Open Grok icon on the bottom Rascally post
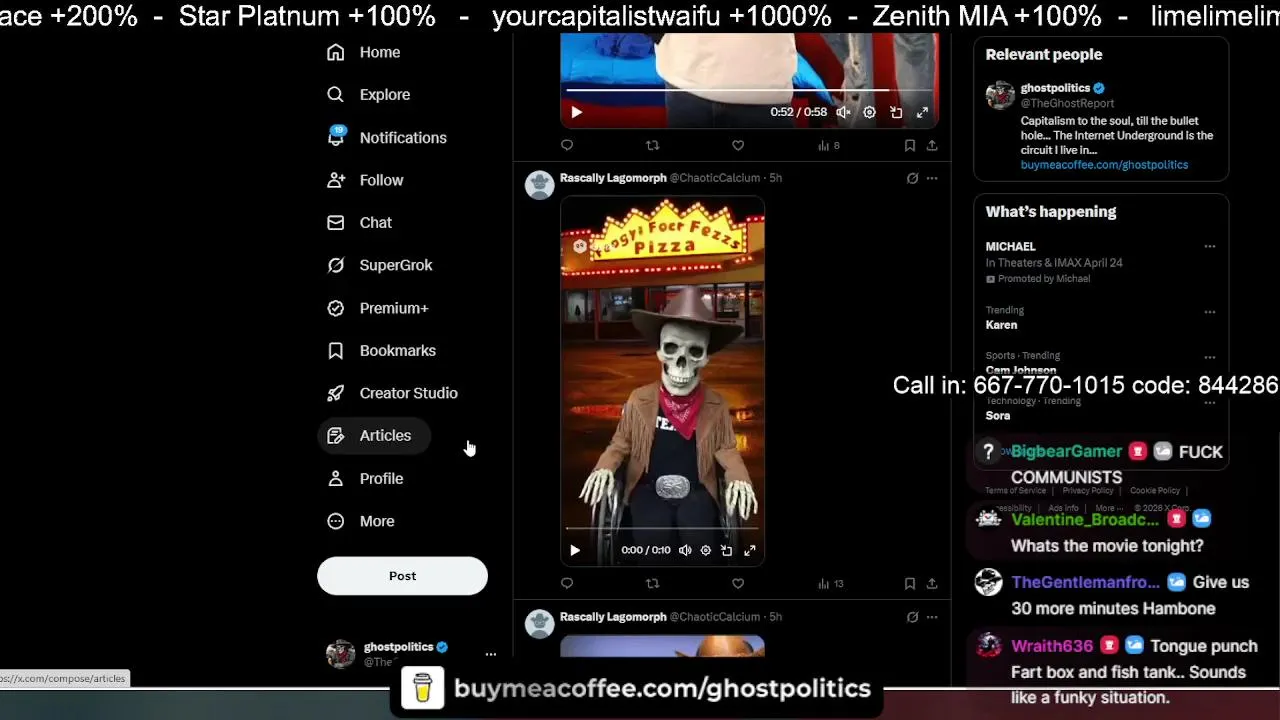 click(912, 617)
